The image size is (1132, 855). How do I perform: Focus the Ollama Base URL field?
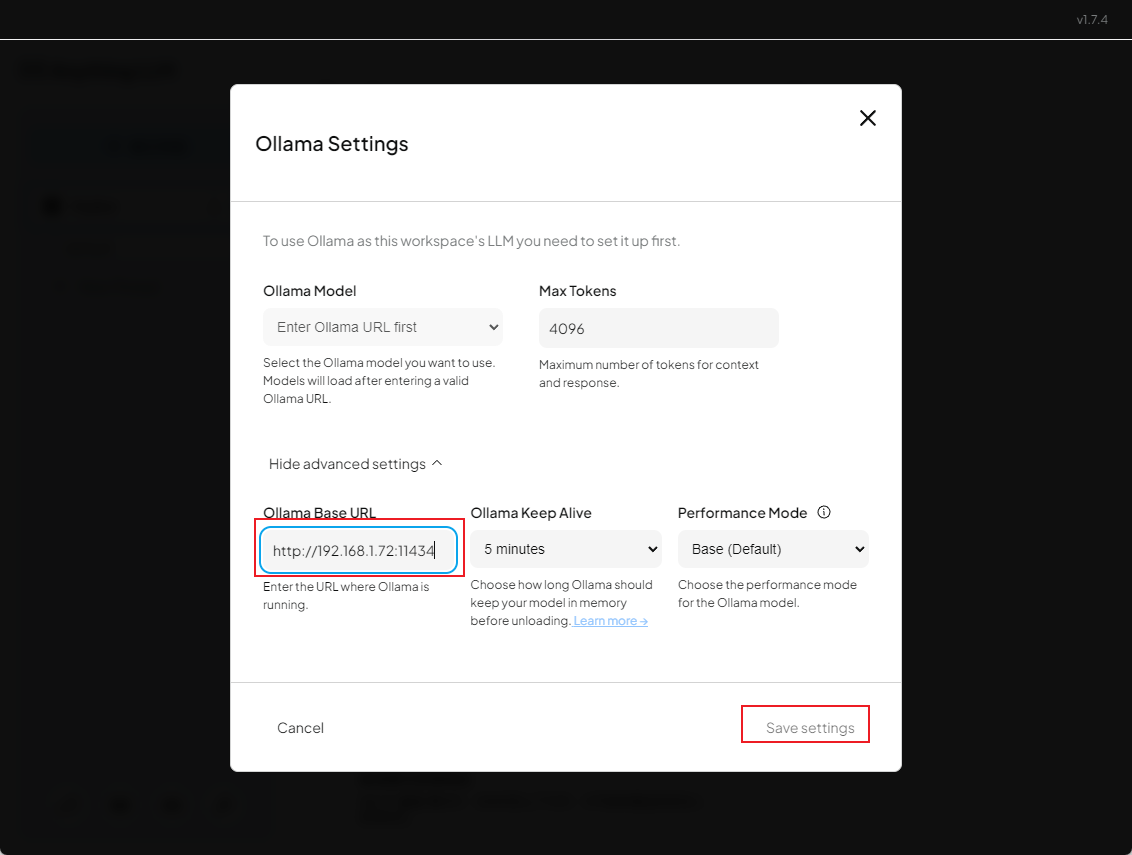point(359,550)
